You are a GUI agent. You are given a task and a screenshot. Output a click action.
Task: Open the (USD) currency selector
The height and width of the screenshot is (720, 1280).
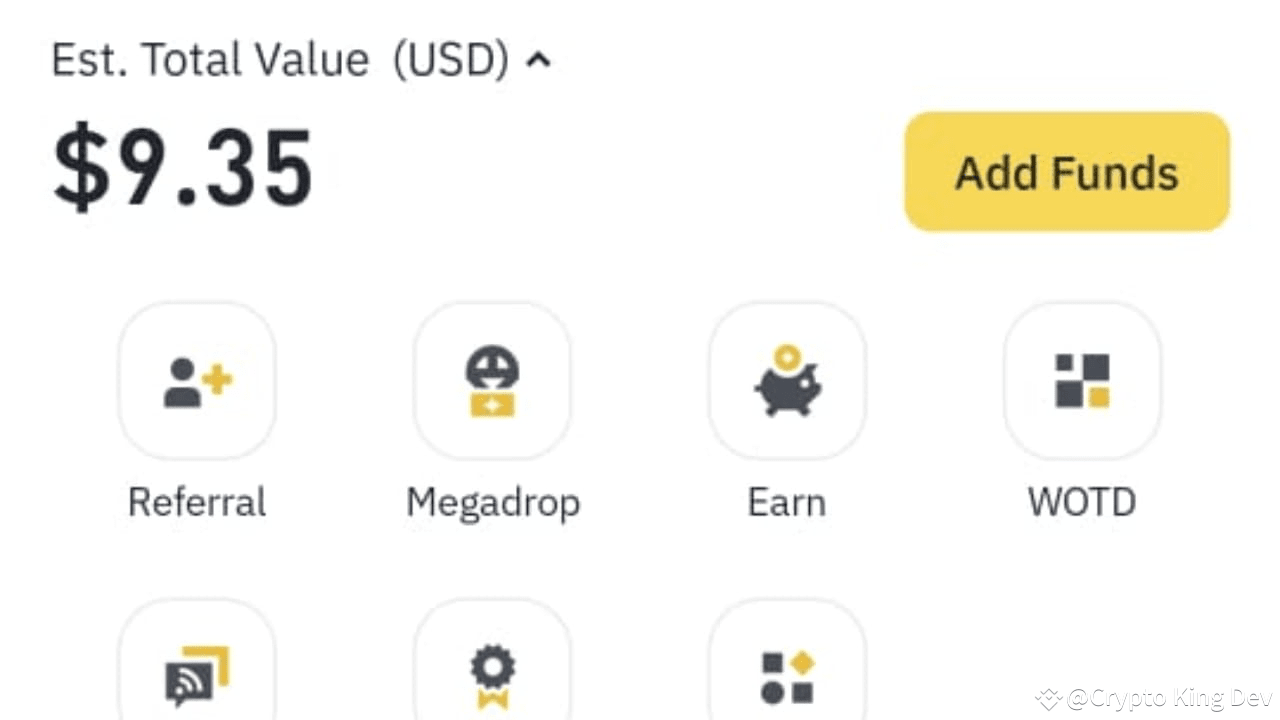tap(451, 61)
